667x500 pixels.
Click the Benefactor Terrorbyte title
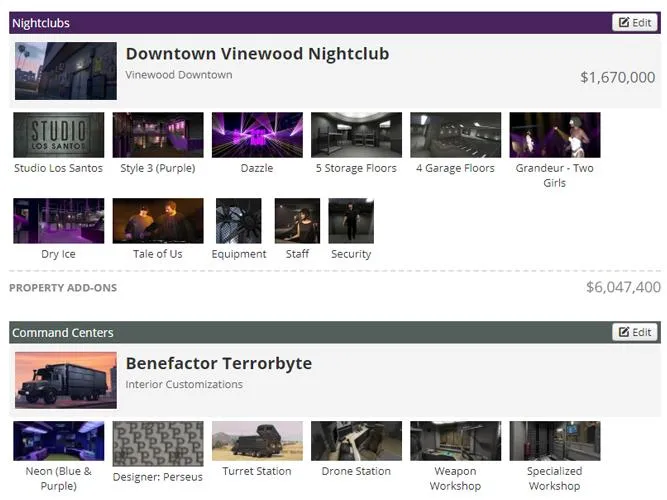coord(219,363)
